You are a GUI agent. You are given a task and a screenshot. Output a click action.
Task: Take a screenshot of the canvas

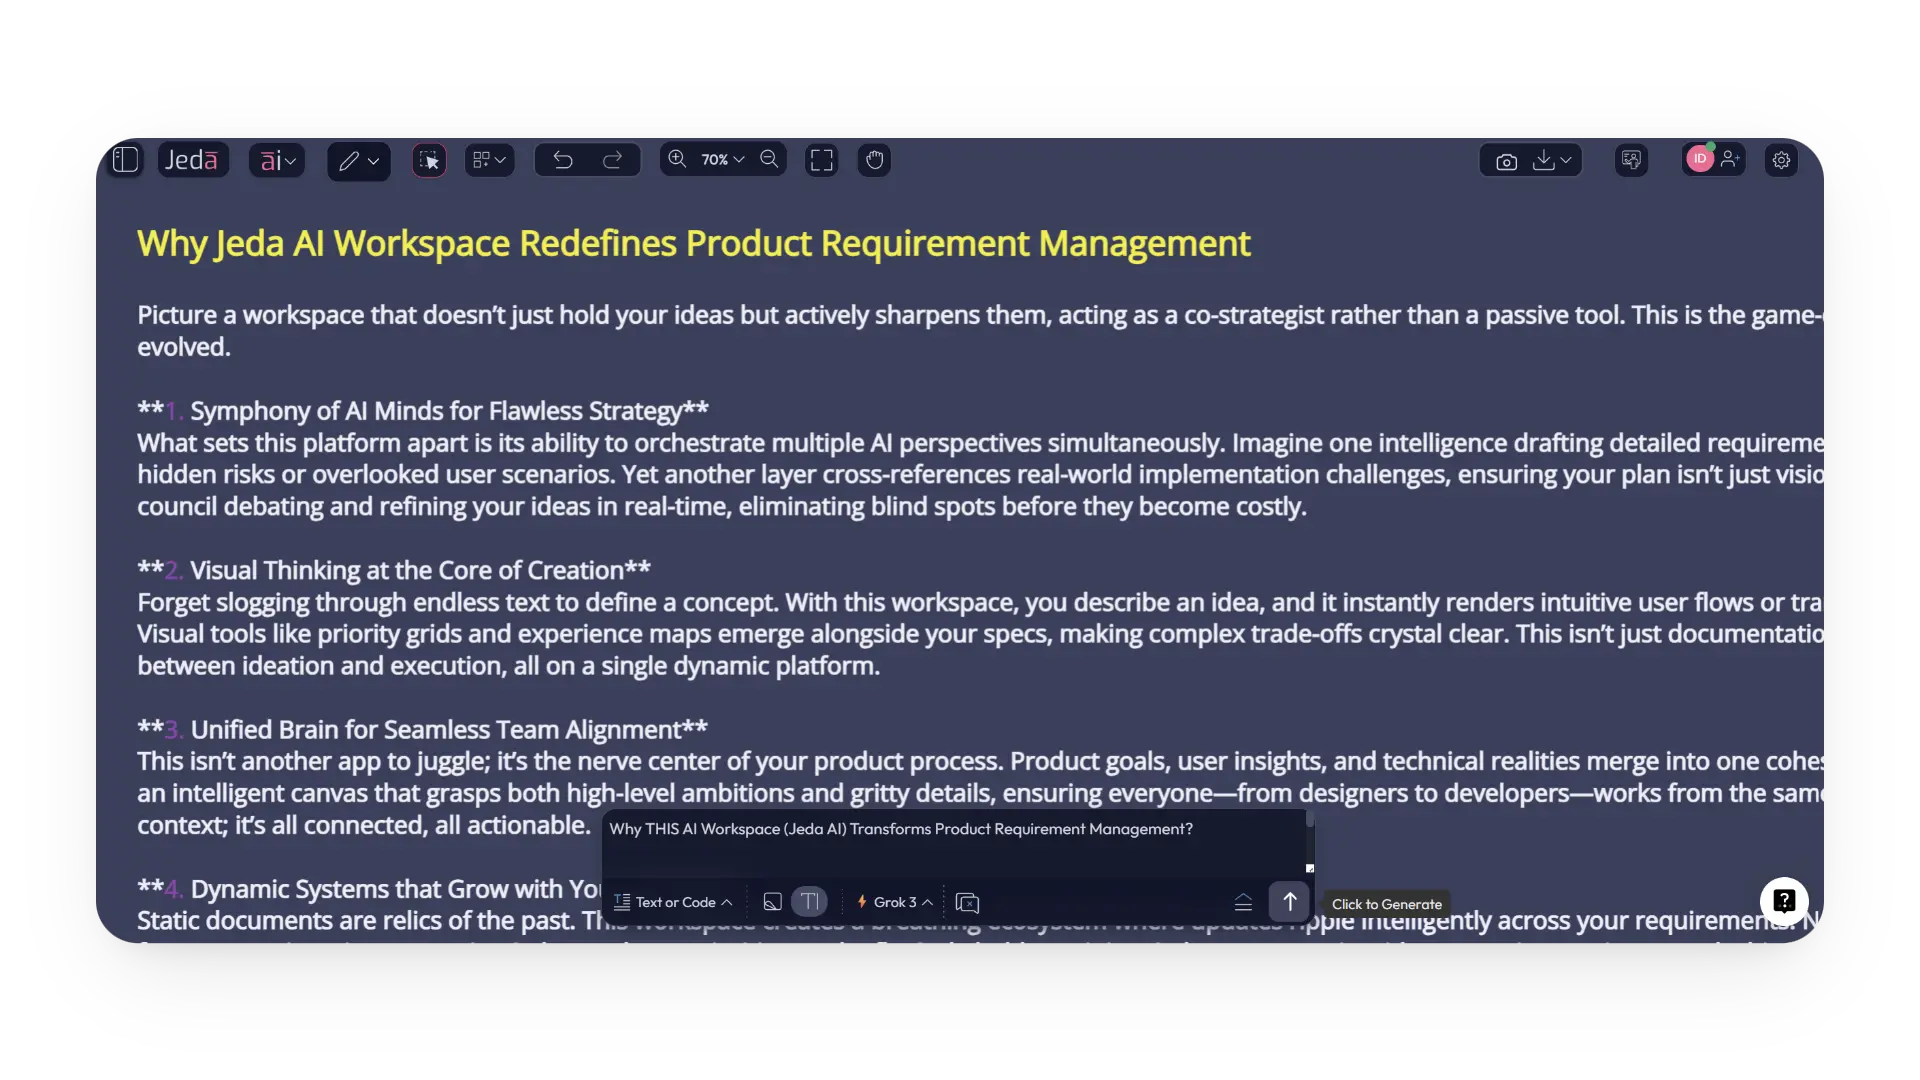1506,160
